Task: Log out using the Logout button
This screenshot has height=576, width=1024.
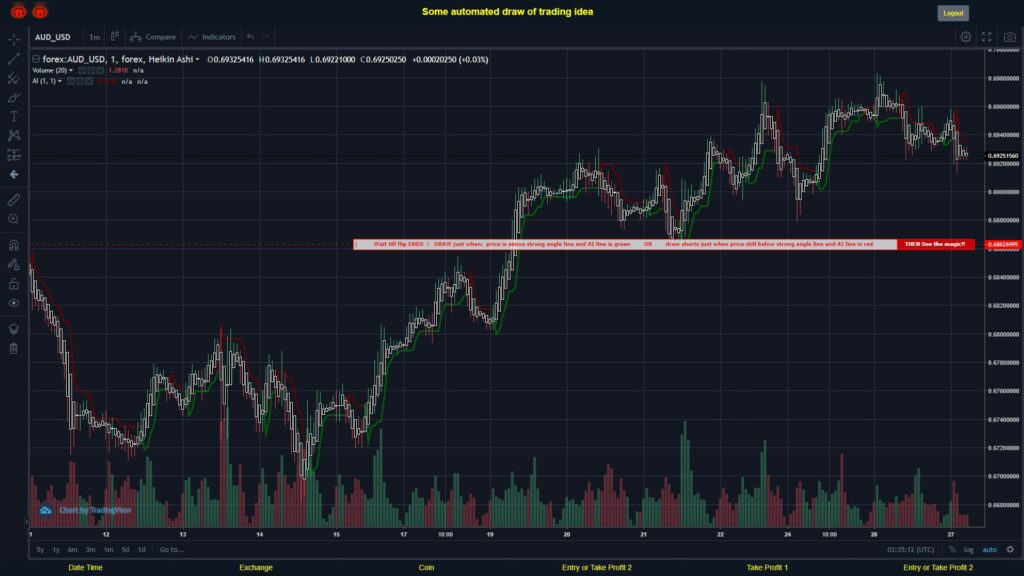Action: (953, 13)
